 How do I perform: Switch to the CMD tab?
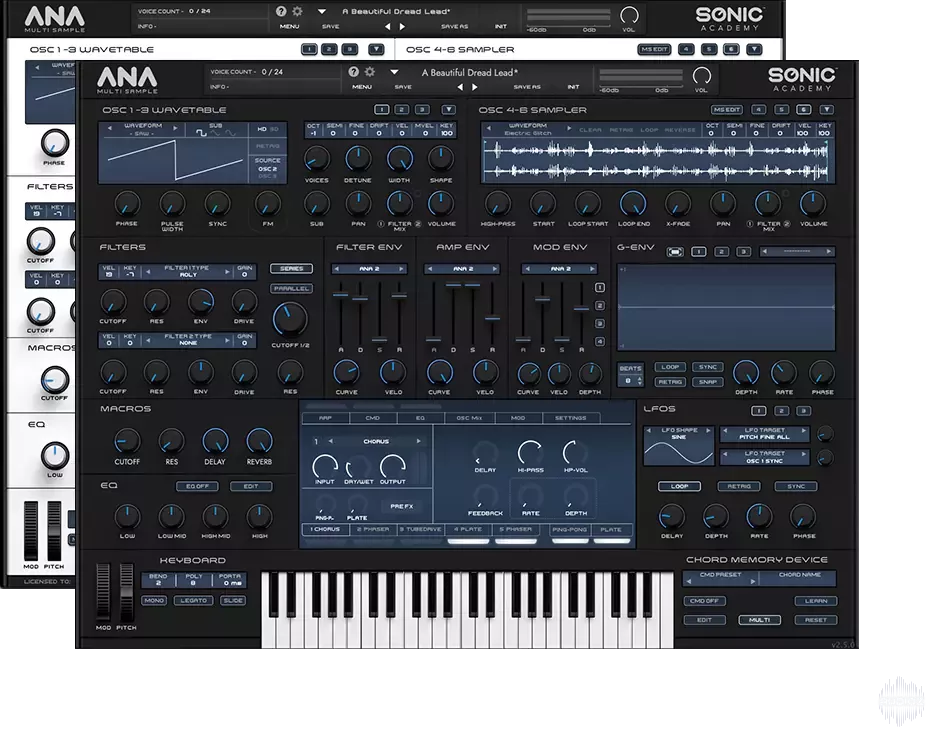point(373,418)
